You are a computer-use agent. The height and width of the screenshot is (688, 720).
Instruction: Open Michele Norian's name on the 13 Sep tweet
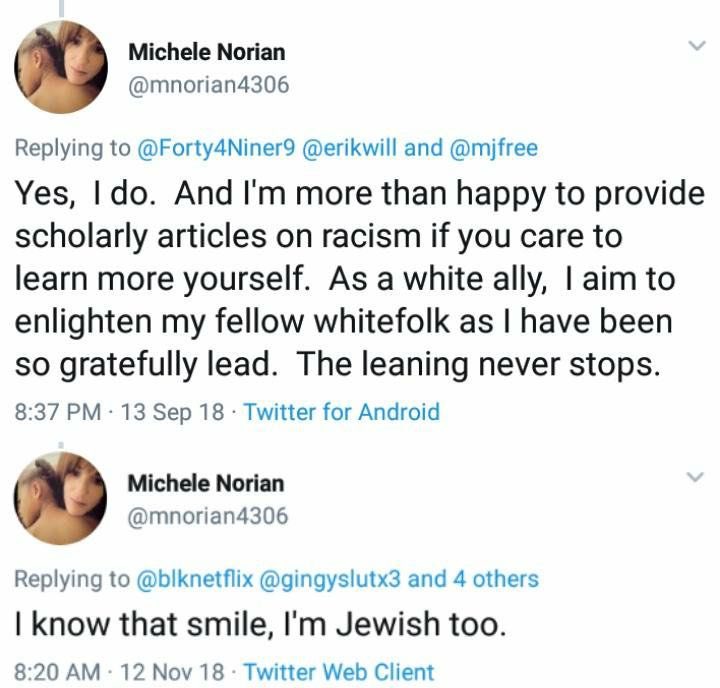pyautogui.click(x=206, y=52)
